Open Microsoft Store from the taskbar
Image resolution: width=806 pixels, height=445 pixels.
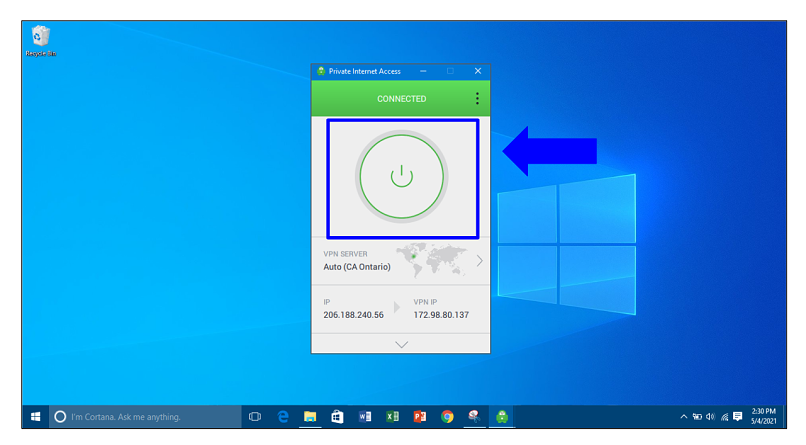point(337,417)
